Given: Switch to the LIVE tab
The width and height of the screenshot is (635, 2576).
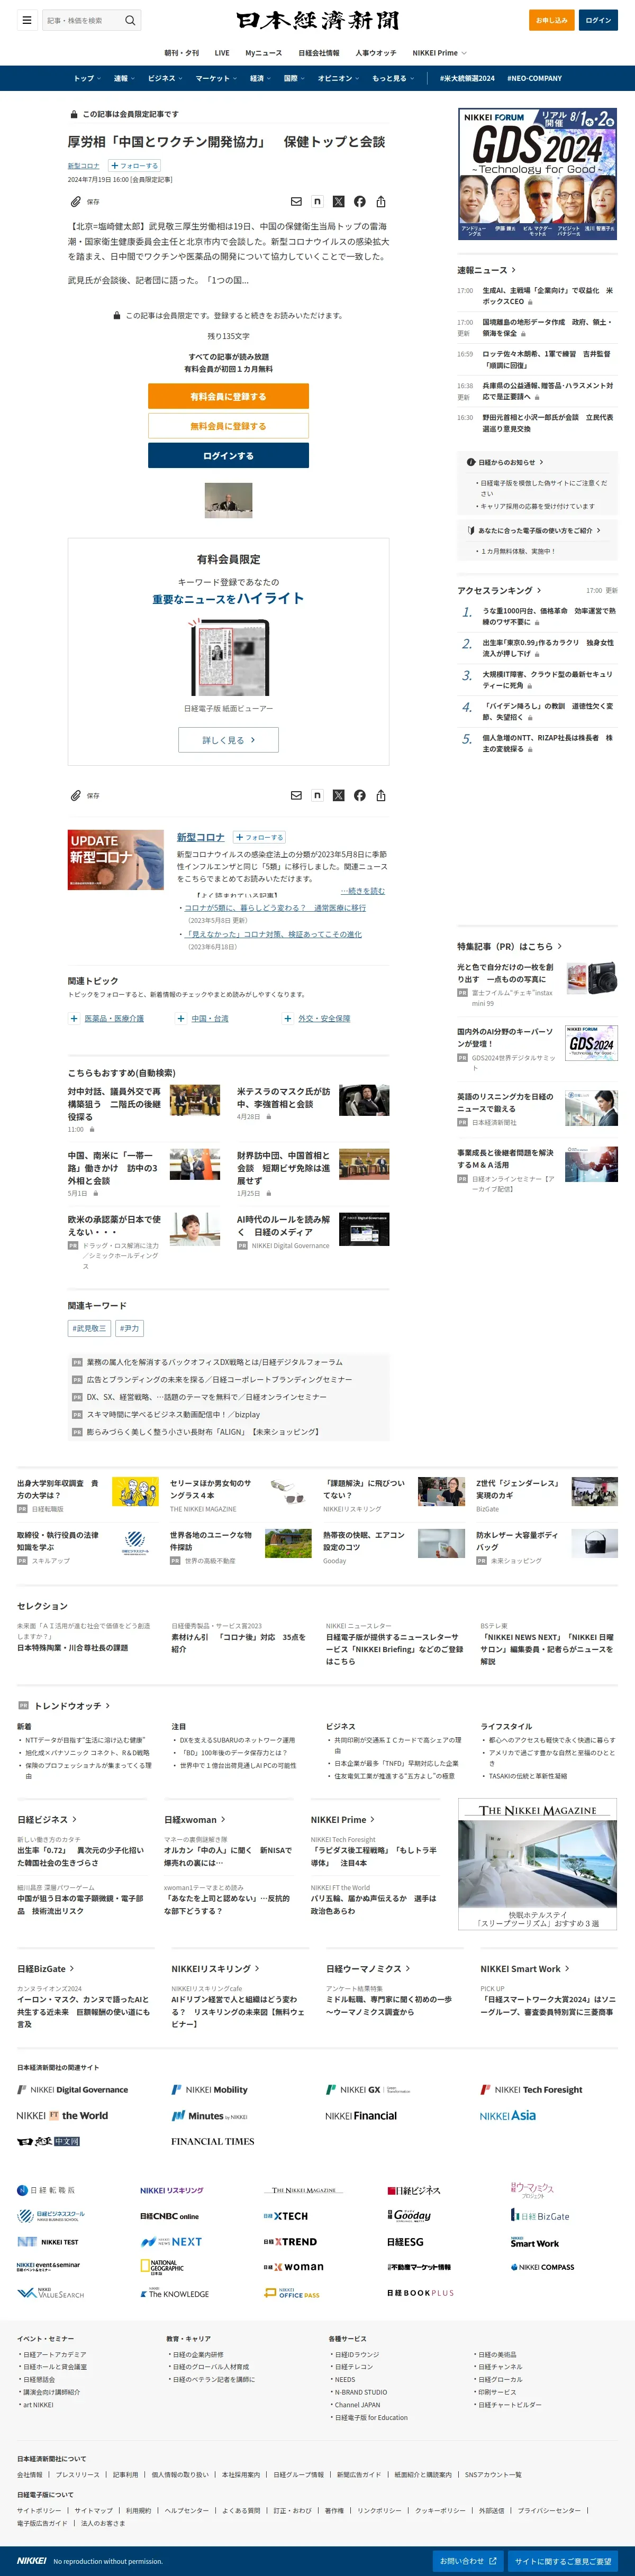Looking at the screenshot, I should [222, 53].
